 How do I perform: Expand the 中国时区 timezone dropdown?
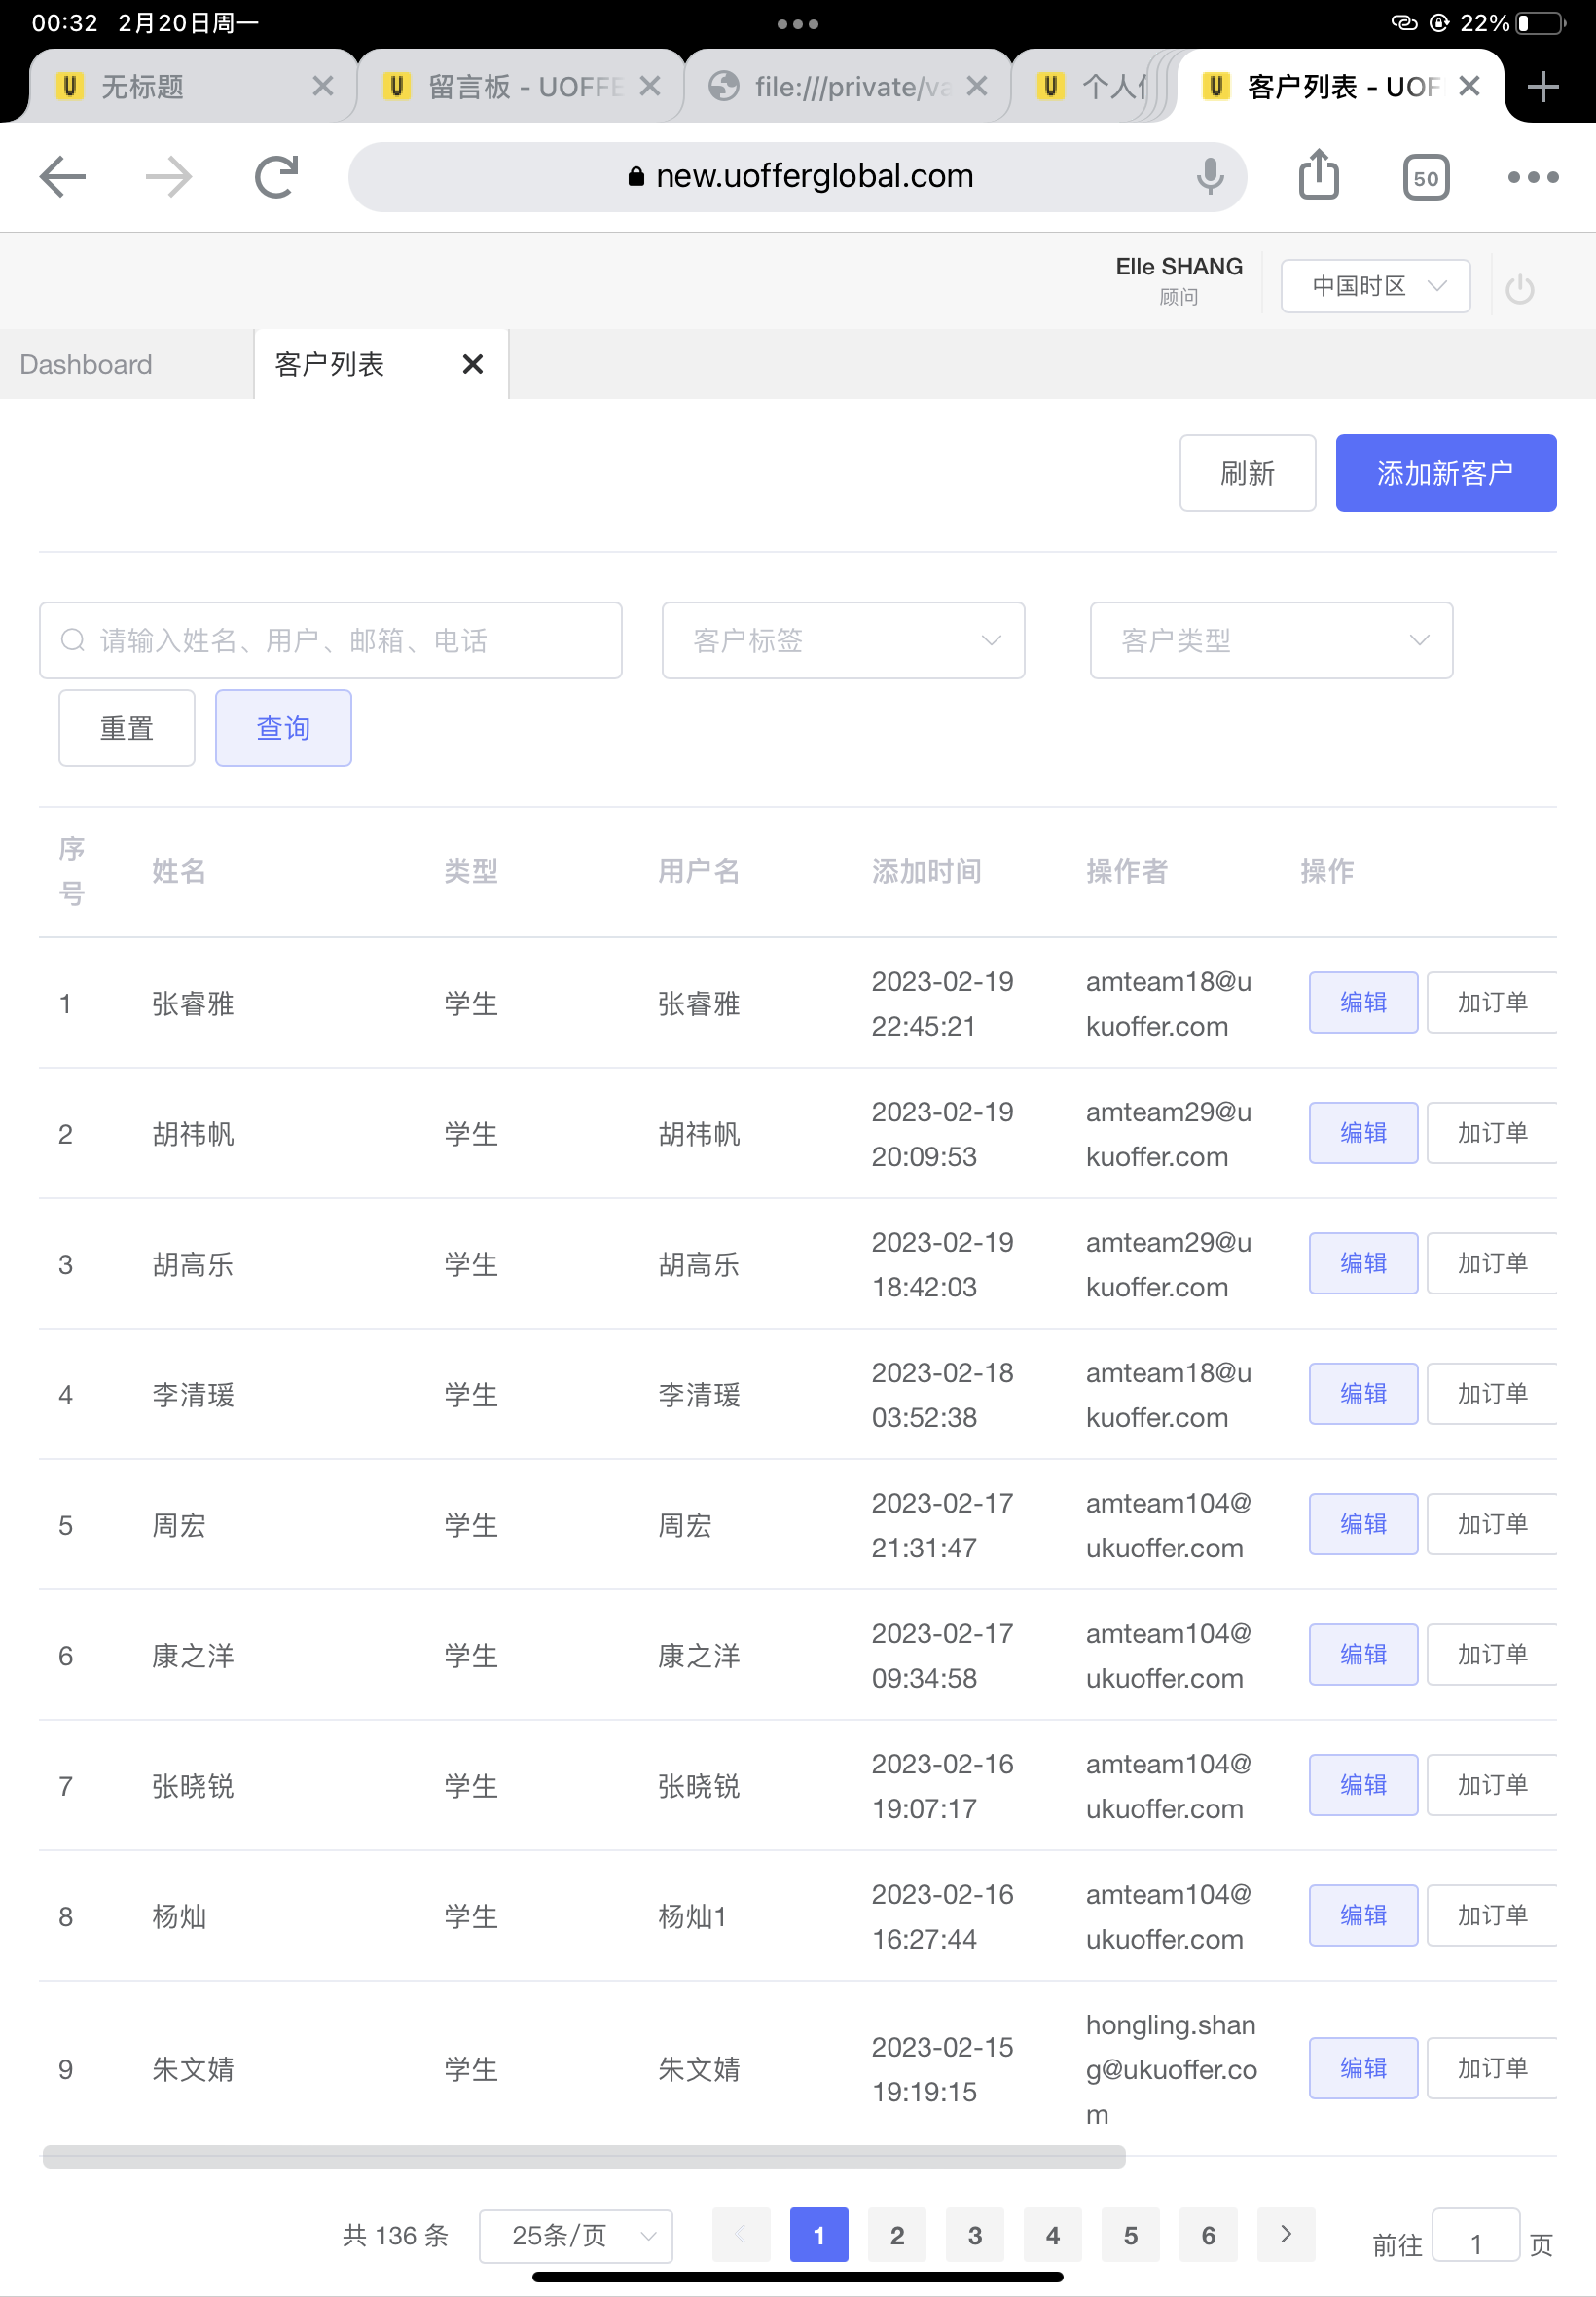pyautogui.click(x=1375, y=286)
